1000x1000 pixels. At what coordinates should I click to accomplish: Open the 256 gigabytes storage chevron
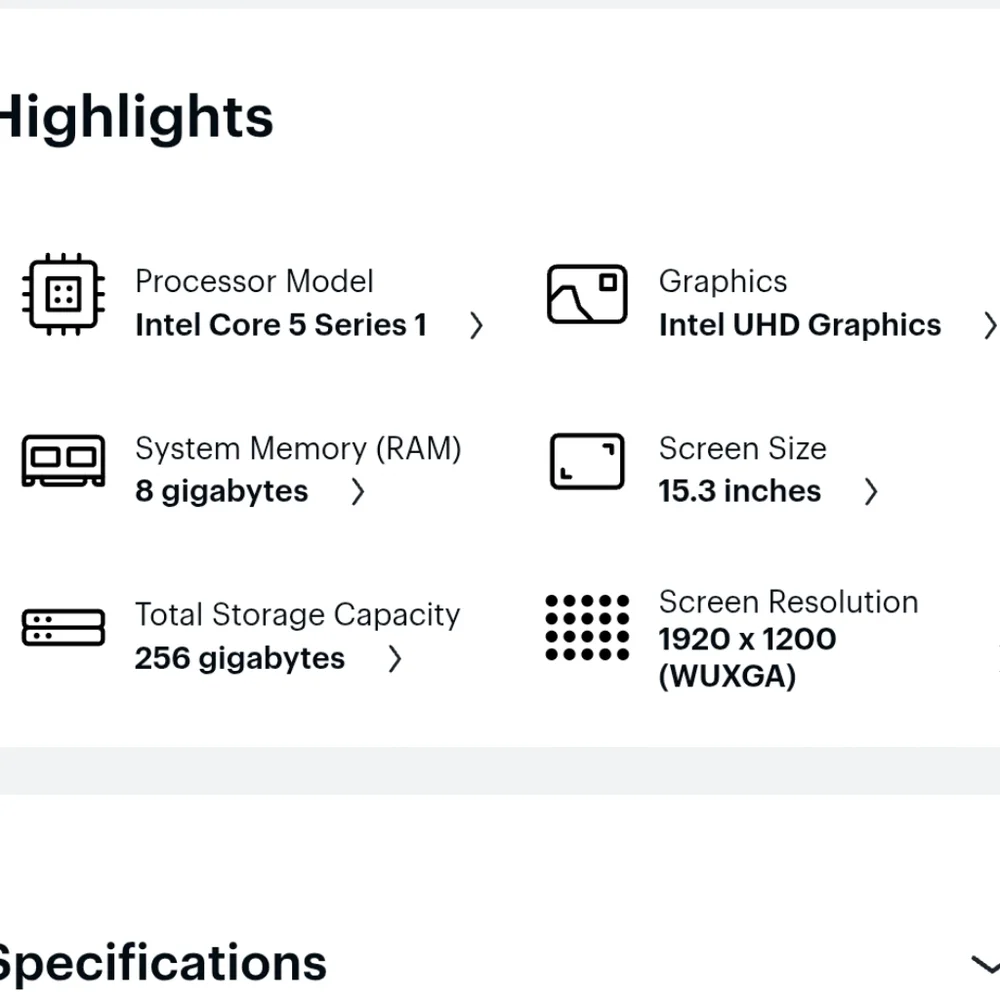tap(395, 659)
